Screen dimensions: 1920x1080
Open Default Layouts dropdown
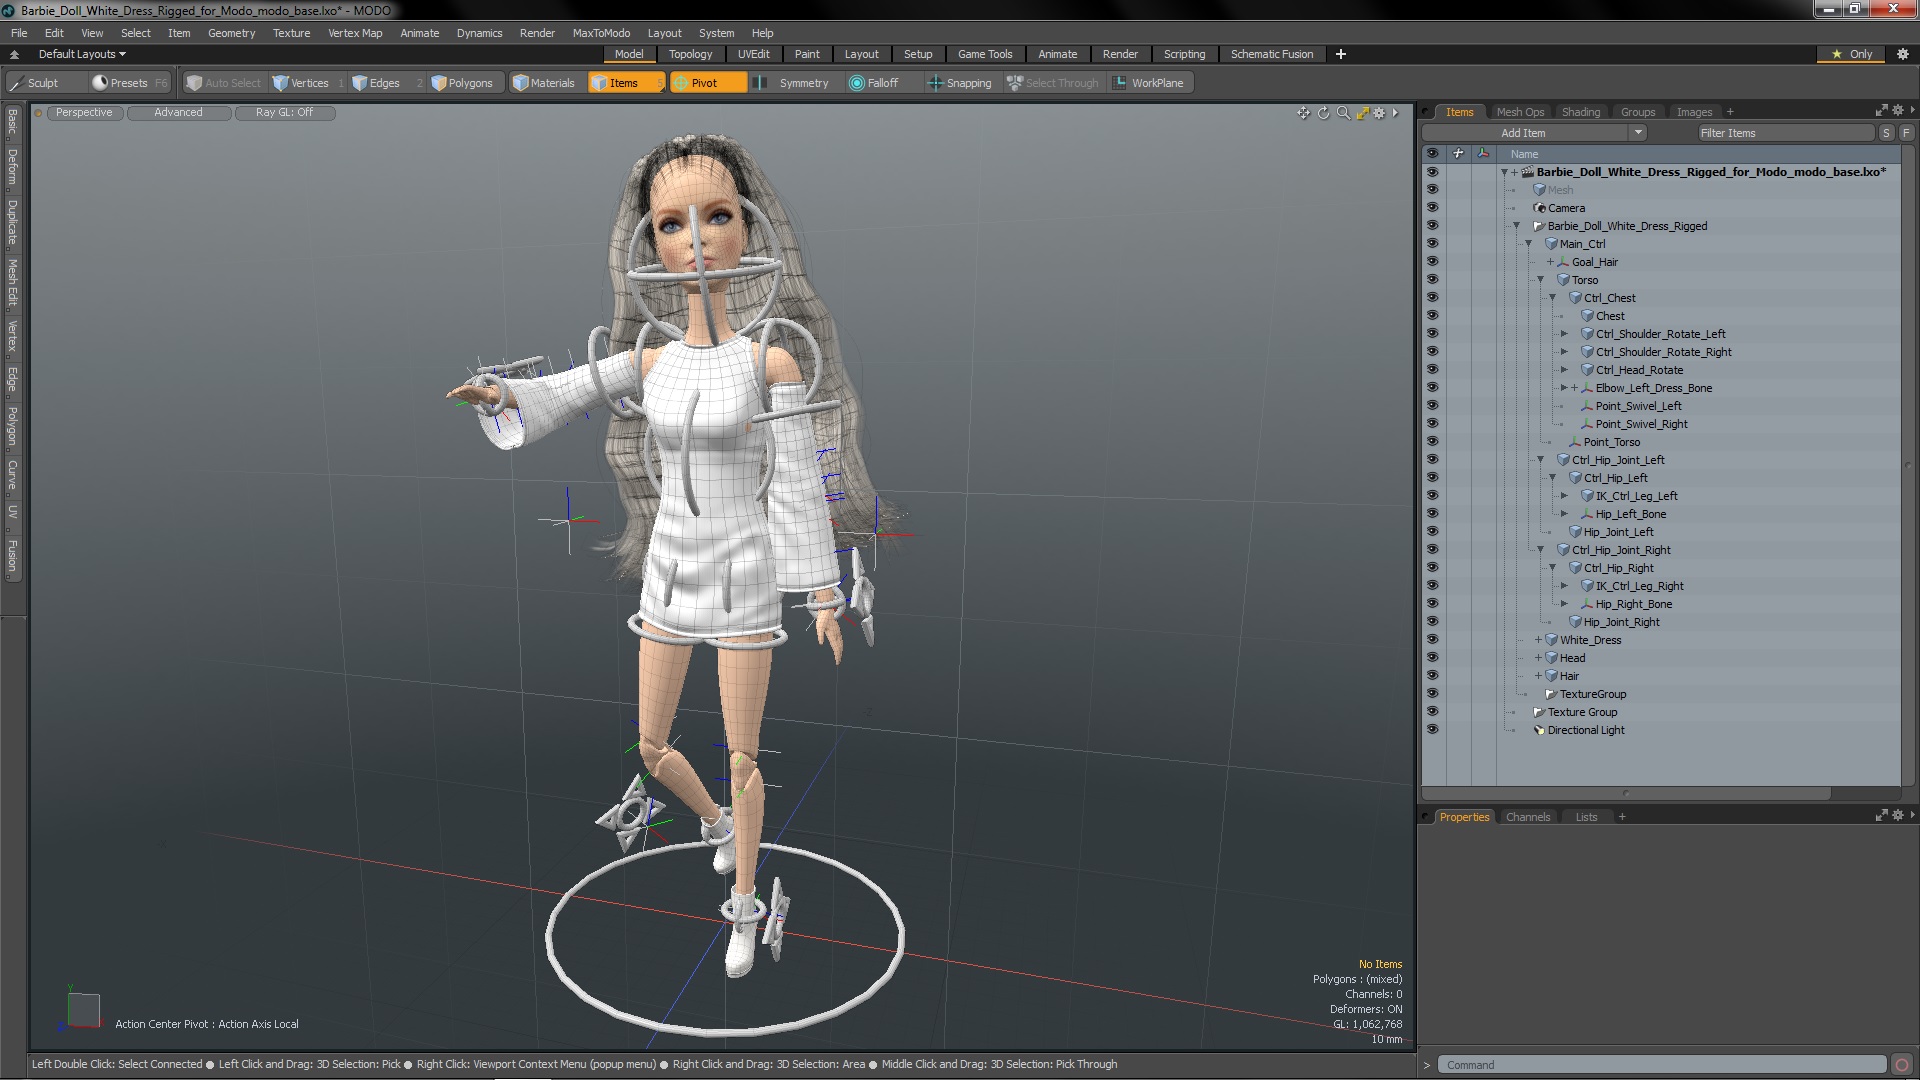point(82,54)
